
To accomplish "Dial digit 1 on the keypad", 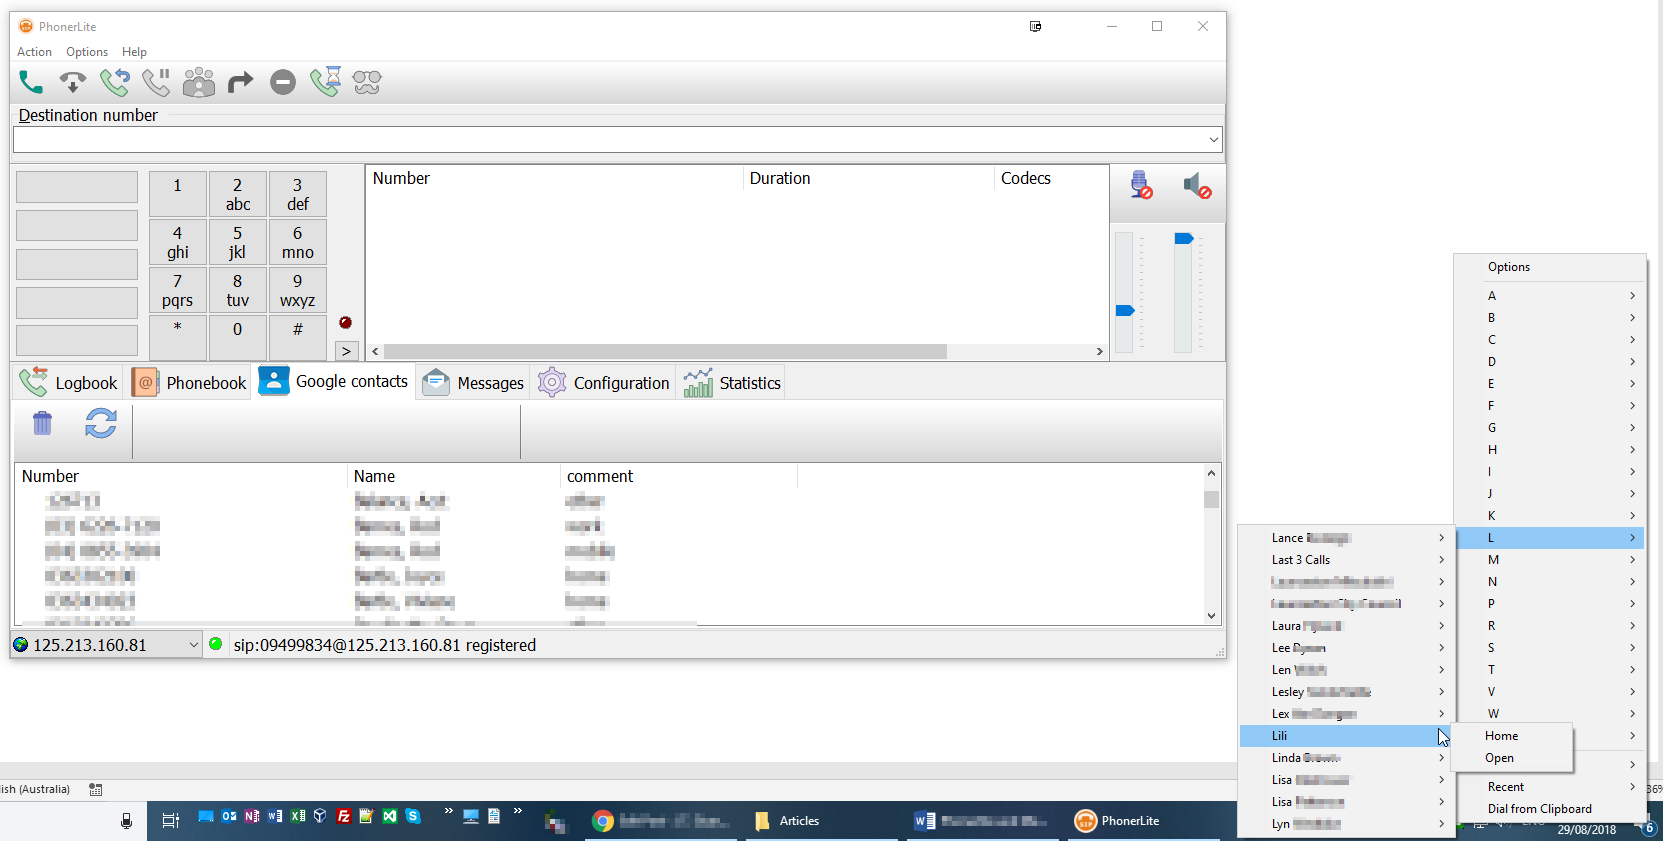I will coord(177,194).
